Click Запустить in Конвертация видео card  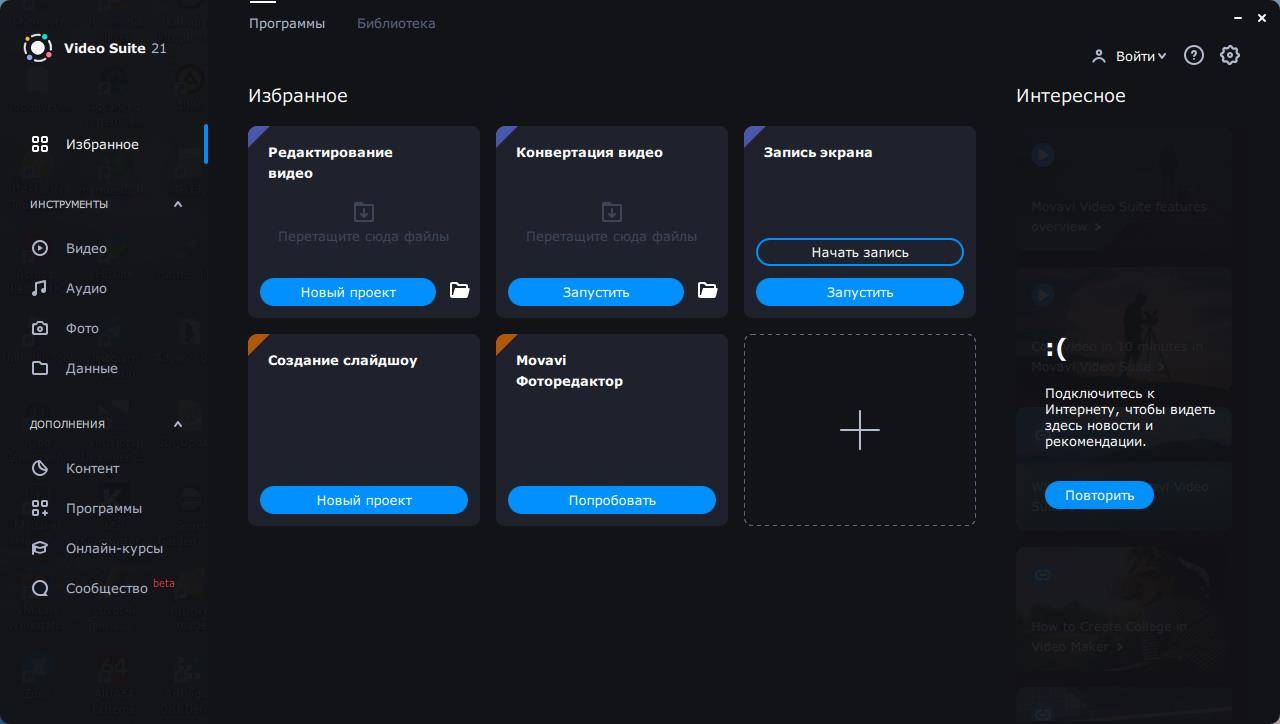[x=596, y=292]
